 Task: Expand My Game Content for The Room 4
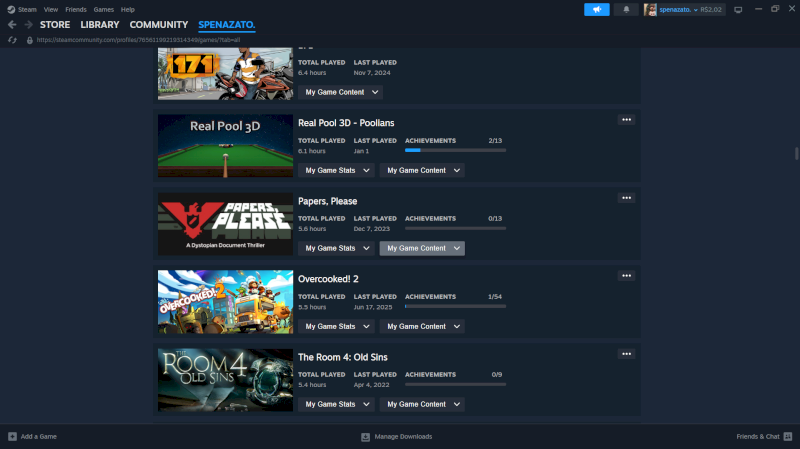422,404
